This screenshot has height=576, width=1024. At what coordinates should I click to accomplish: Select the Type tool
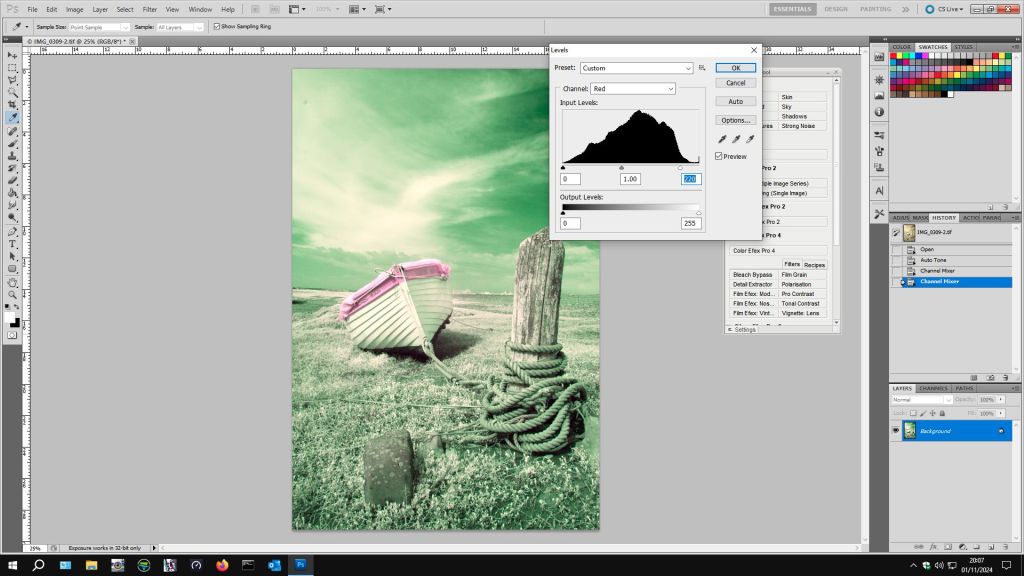coord(12,244)
